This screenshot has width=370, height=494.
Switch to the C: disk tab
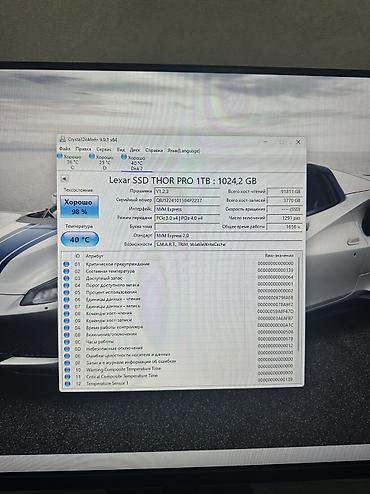click(70, 162)
